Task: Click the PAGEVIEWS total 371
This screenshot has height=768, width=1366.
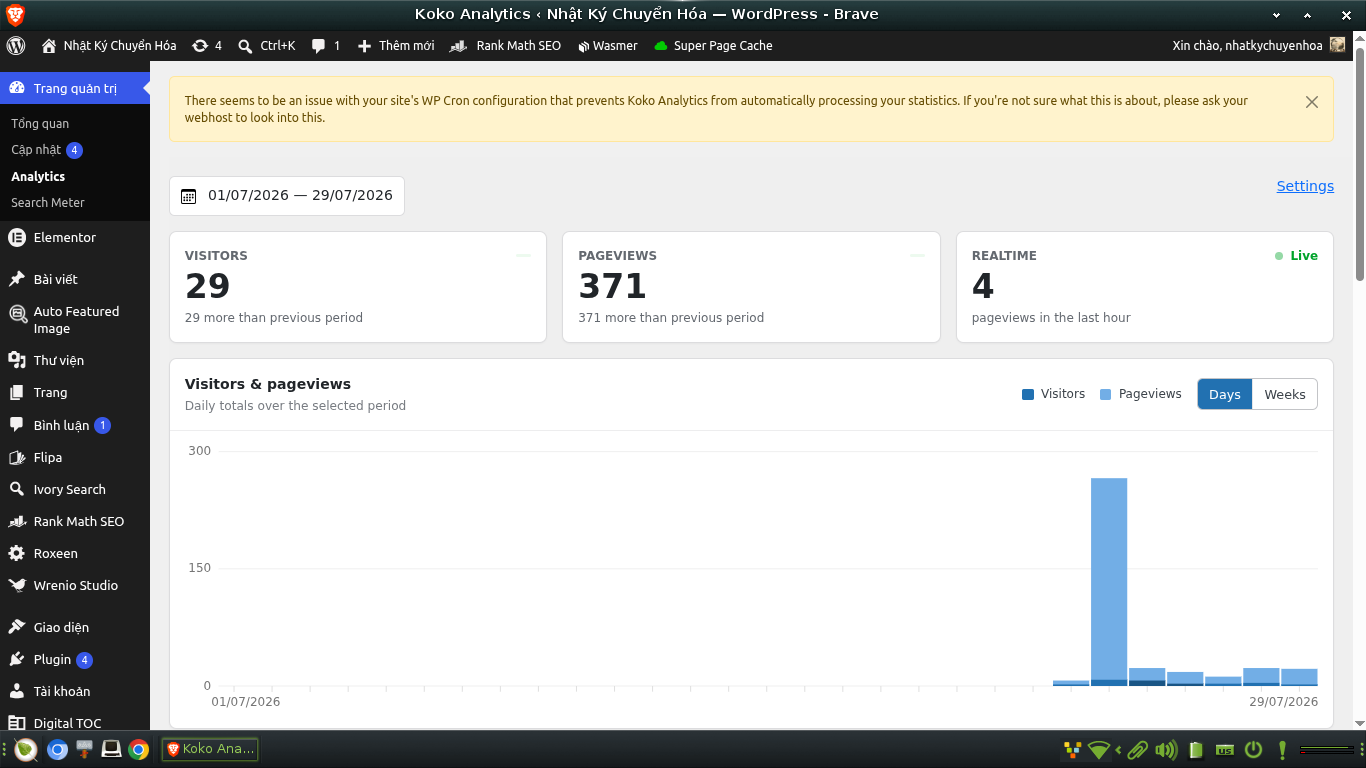Action: [x=613, y=286]
